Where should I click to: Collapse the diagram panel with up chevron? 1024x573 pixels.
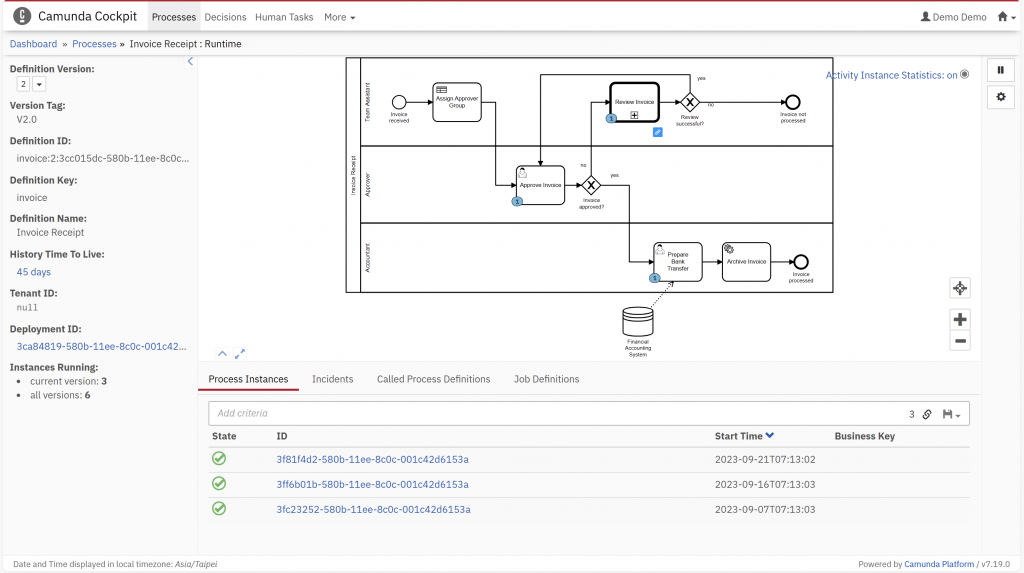(x=222, y=353)
